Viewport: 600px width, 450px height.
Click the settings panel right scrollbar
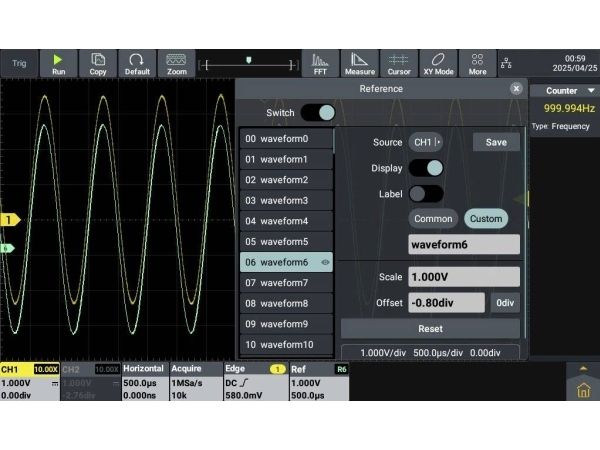pos(525,233)
